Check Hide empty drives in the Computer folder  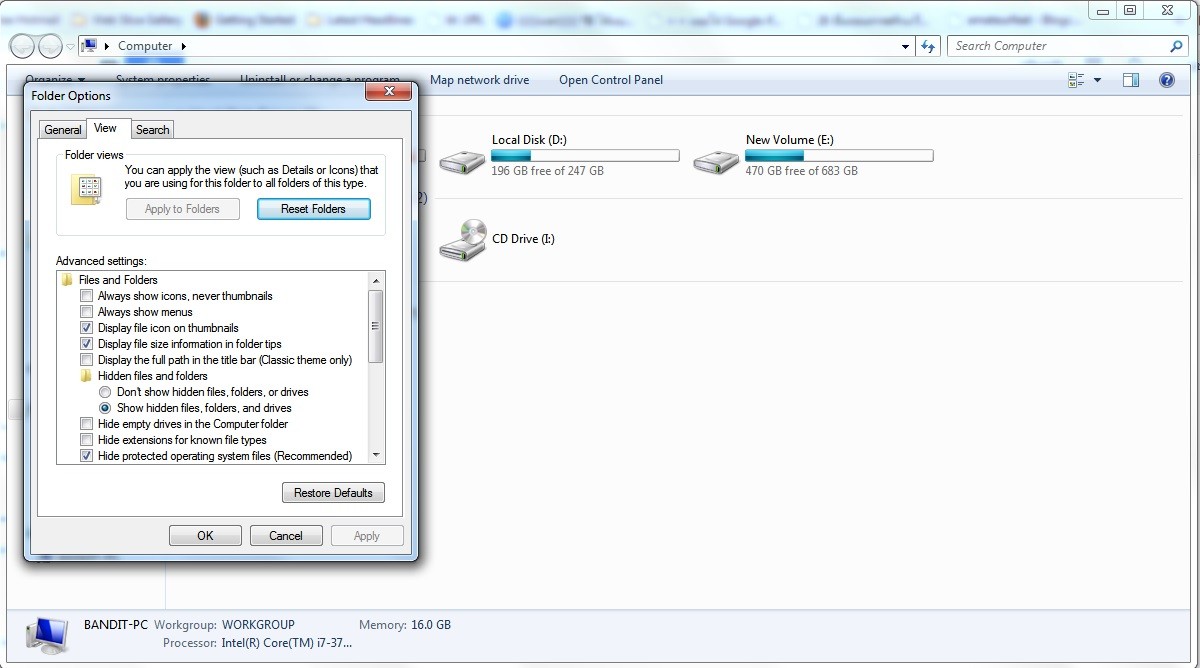click(x=87, y=424)
